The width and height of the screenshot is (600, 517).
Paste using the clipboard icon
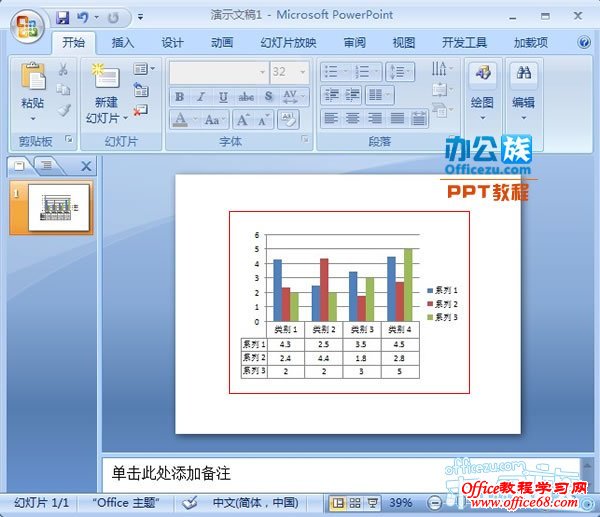[x=33, y=77]
